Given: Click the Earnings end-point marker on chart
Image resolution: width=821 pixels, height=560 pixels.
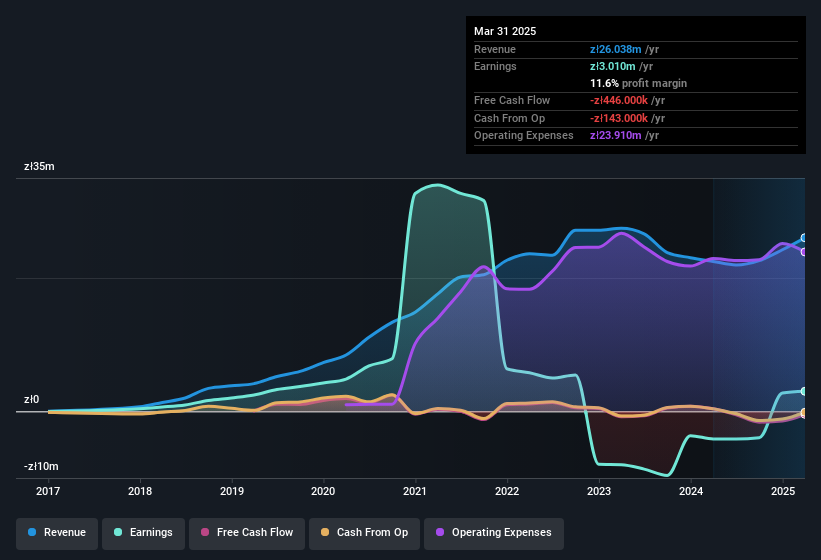Looking at the screenshot, I should click(x=804, y=391).
